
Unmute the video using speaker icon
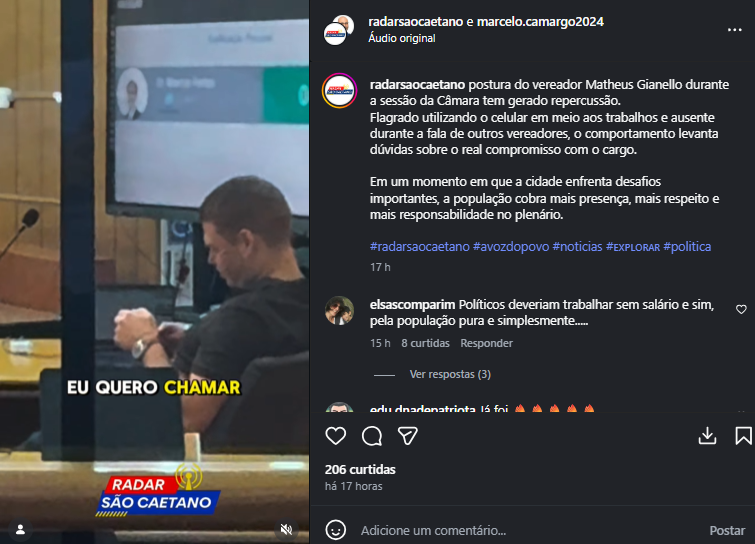tap(286, 530)
